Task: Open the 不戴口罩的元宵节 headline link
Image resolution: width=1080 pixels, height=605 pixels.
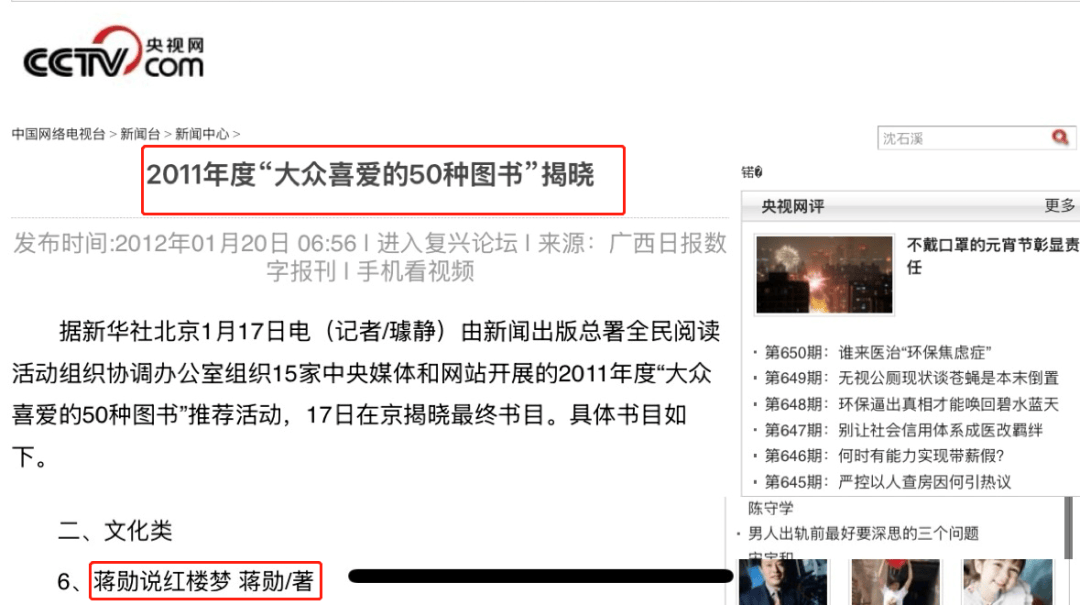Action: point(993,256)
